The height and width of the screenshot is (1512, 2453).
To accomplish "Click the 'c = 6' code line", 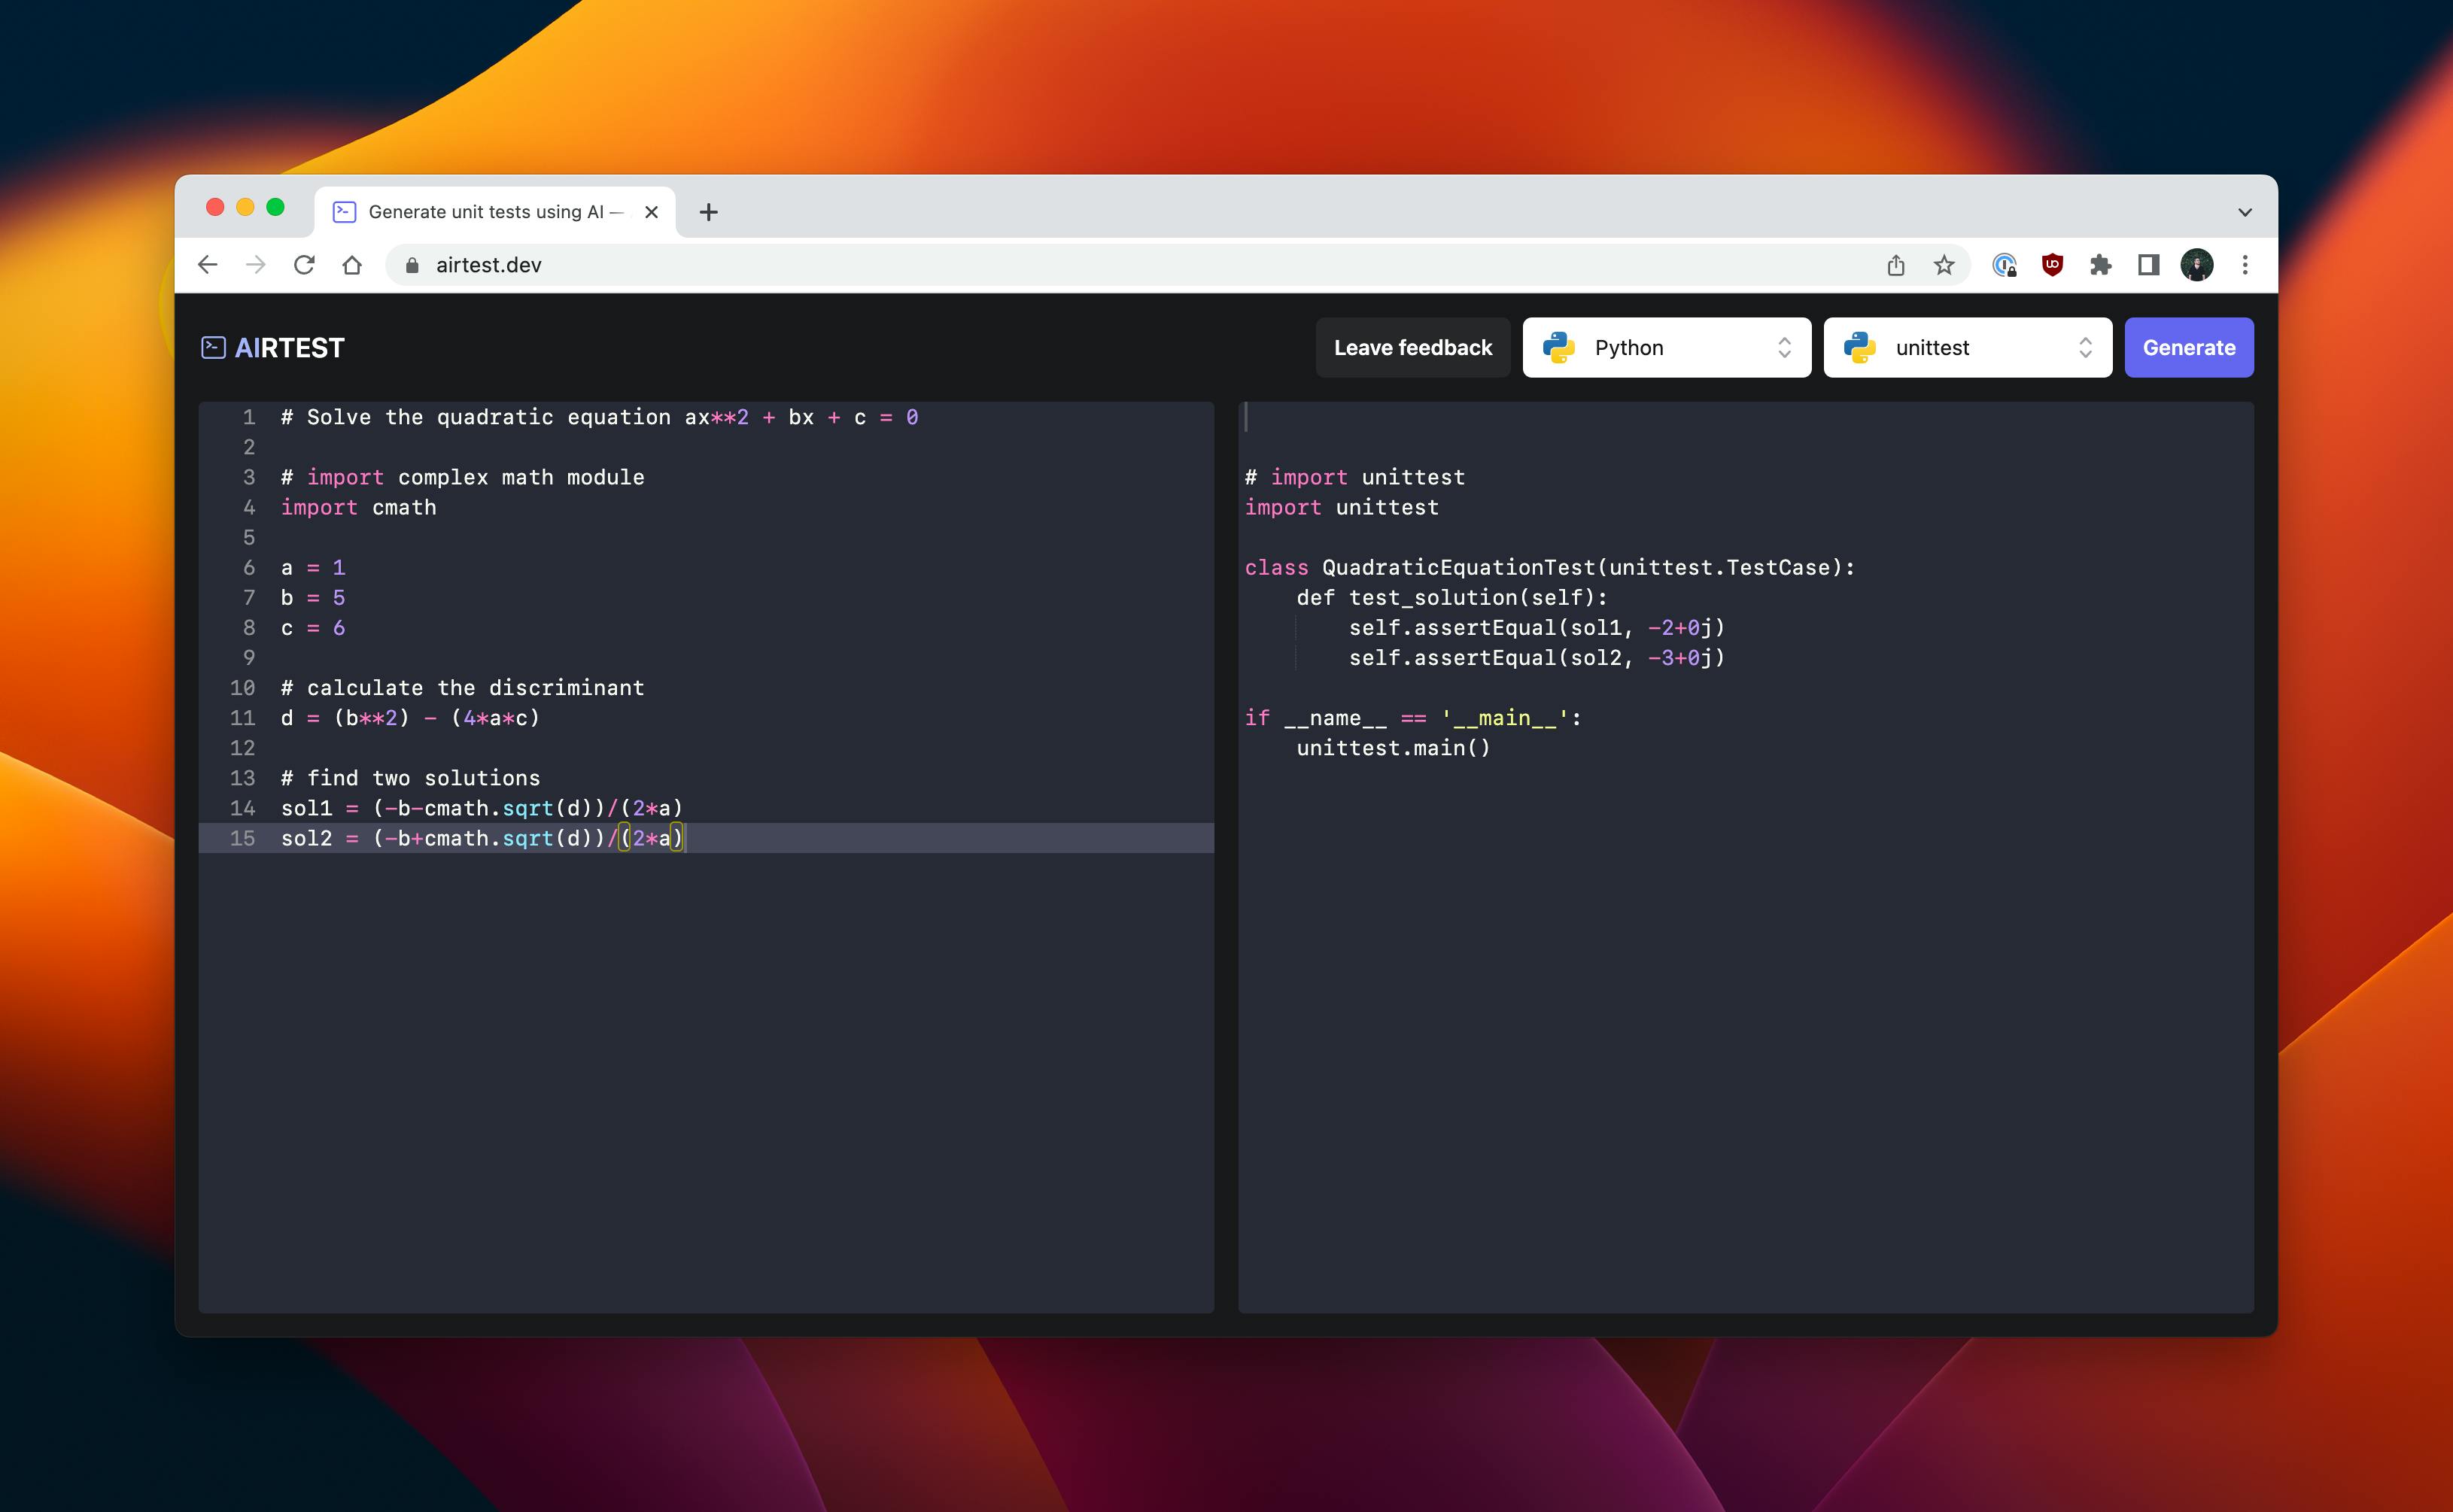I will [x=313, y=628].
